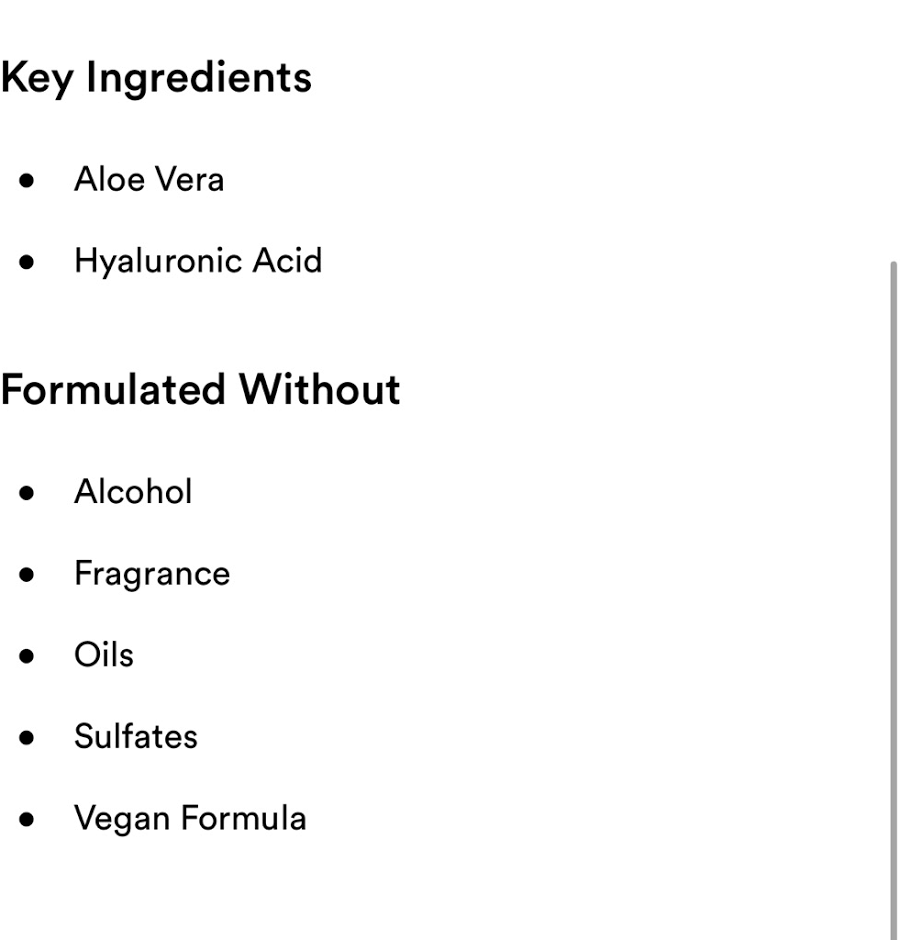Click the word Acid in Hyaluronic Acid

(287, 261)
